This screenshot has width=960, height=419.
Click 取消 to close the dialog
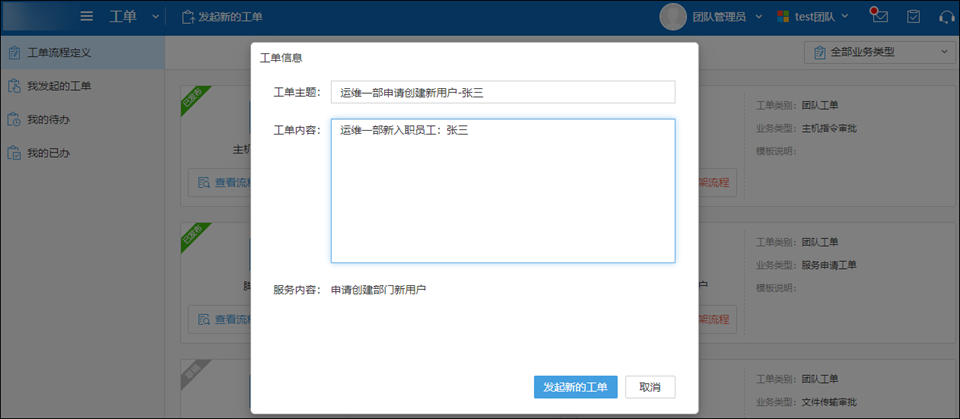pyautogui.click(x=650, y=387)
